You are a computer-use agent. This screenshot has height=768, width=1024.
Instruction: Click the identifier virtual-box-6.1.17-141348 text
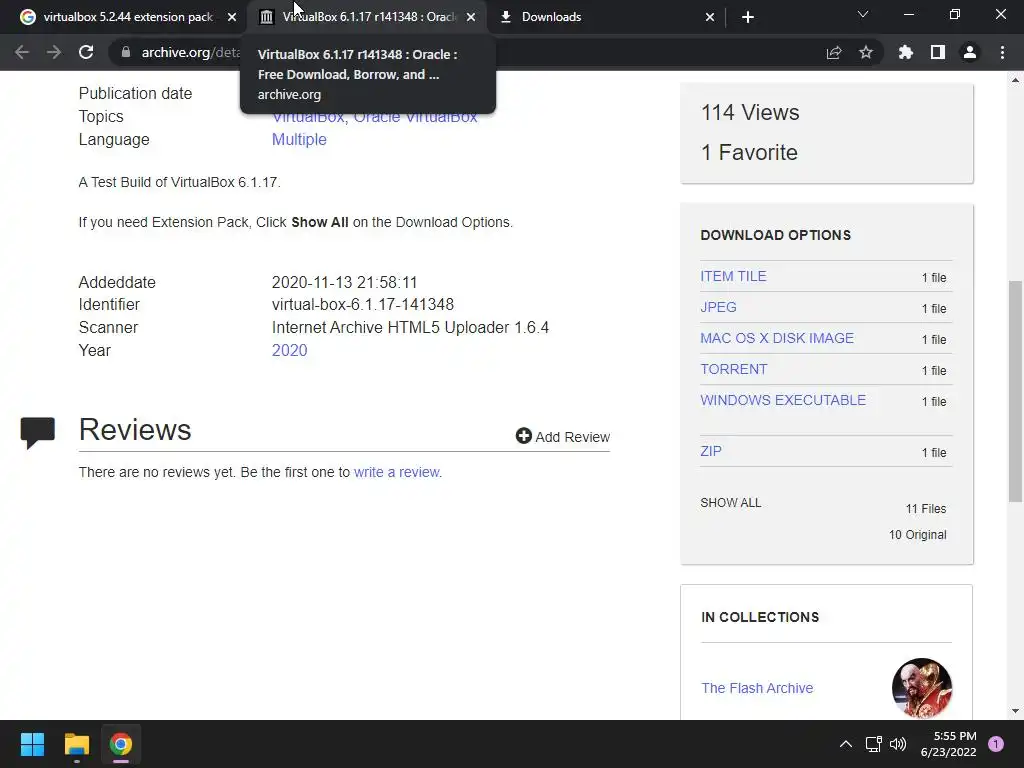(362, 304)
